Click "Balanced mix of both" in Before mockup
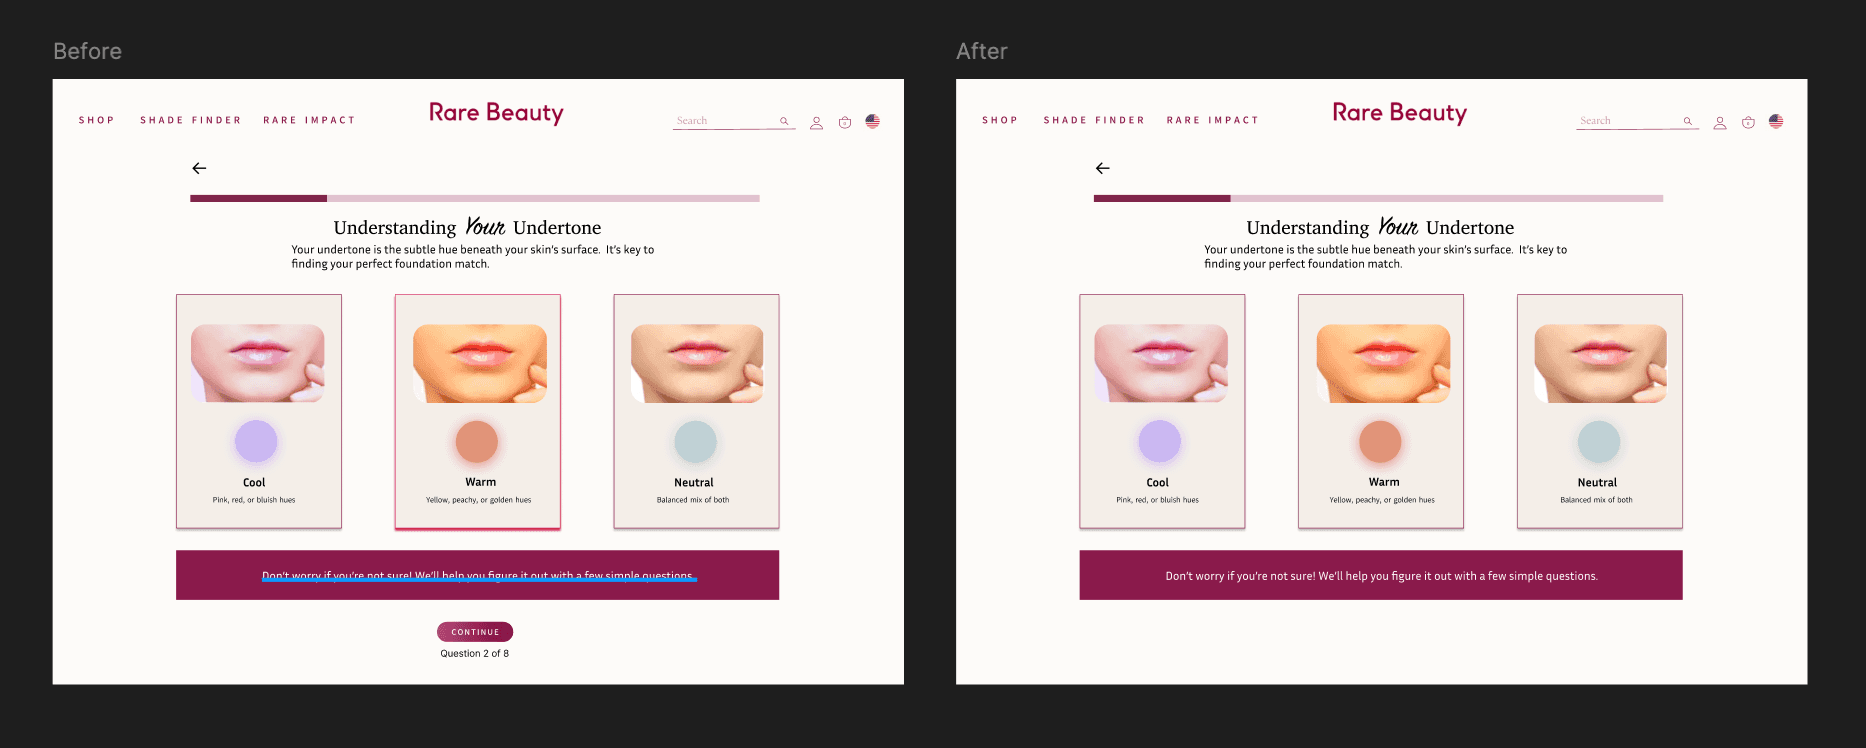The image size is (1866, 748). [693, 500]
